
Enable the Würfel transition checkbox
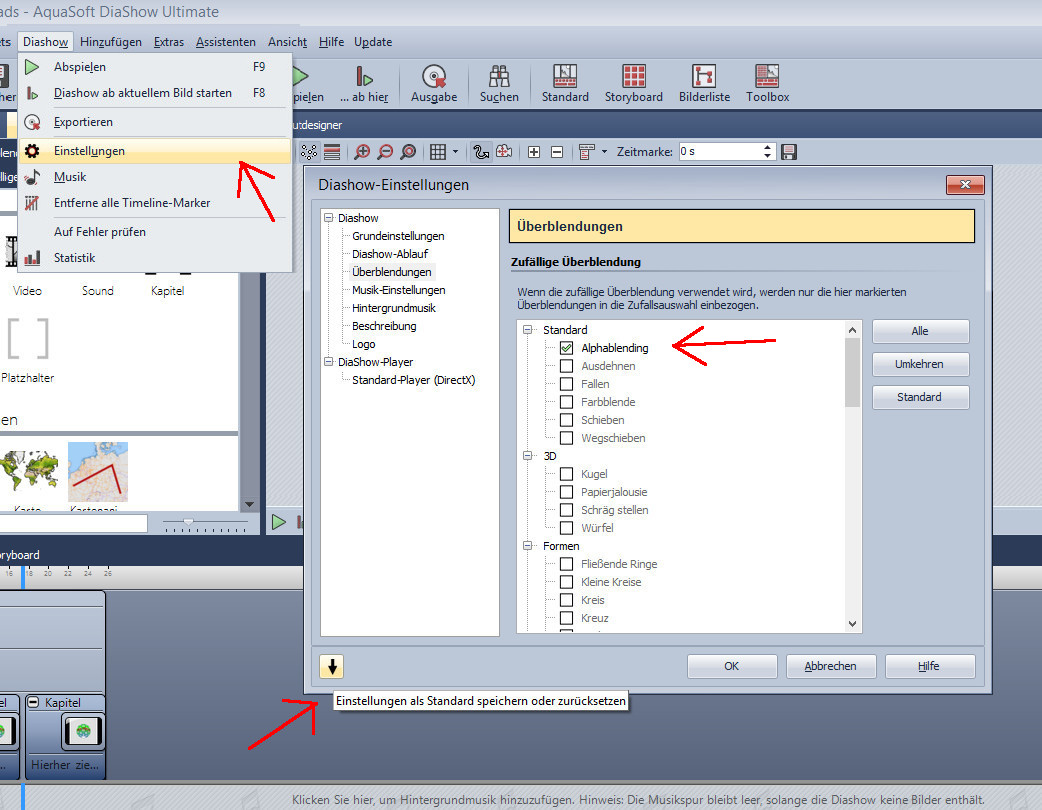(567, 528)
